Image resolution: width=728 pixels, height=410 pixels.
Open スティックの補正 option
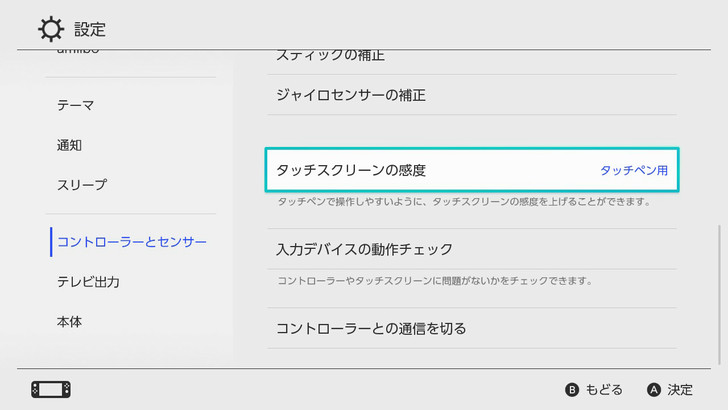pyautogui.click(x=472, y=56)
